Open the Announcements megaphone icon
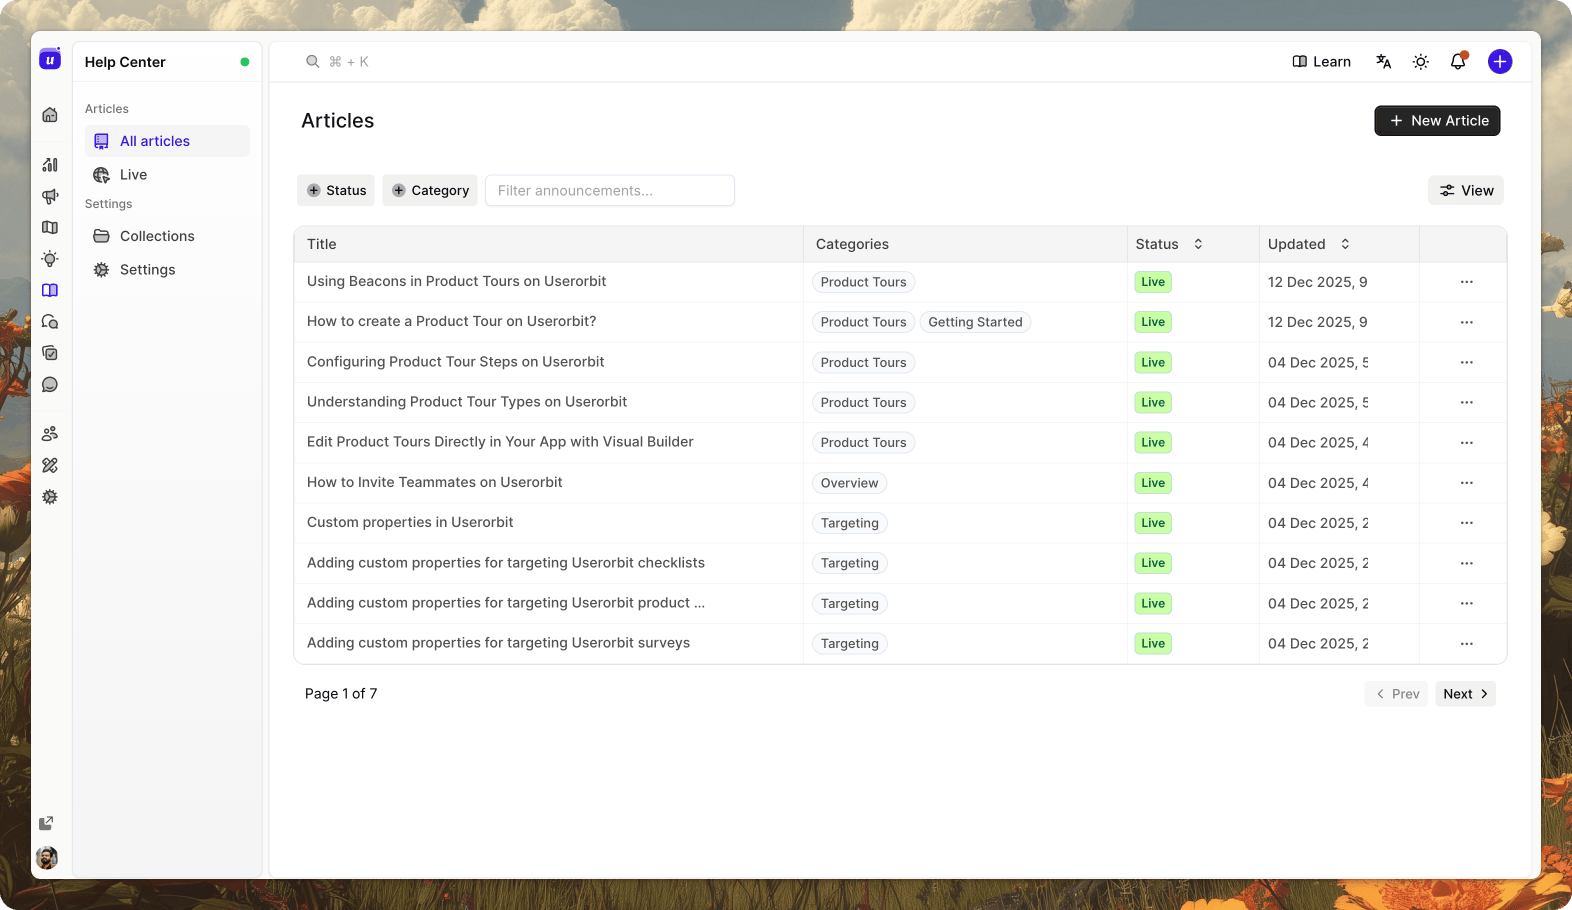This screenshot has width=1572, height=910. 50,197
